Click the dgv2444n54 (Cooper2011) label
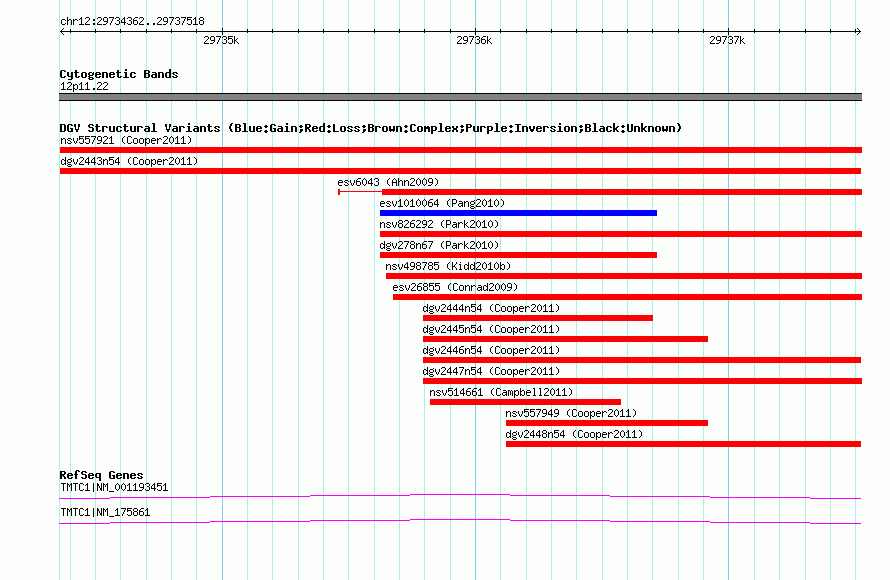The height and width of the screenshot is (580, 890). pyautogui.click(x=491, y=308)
